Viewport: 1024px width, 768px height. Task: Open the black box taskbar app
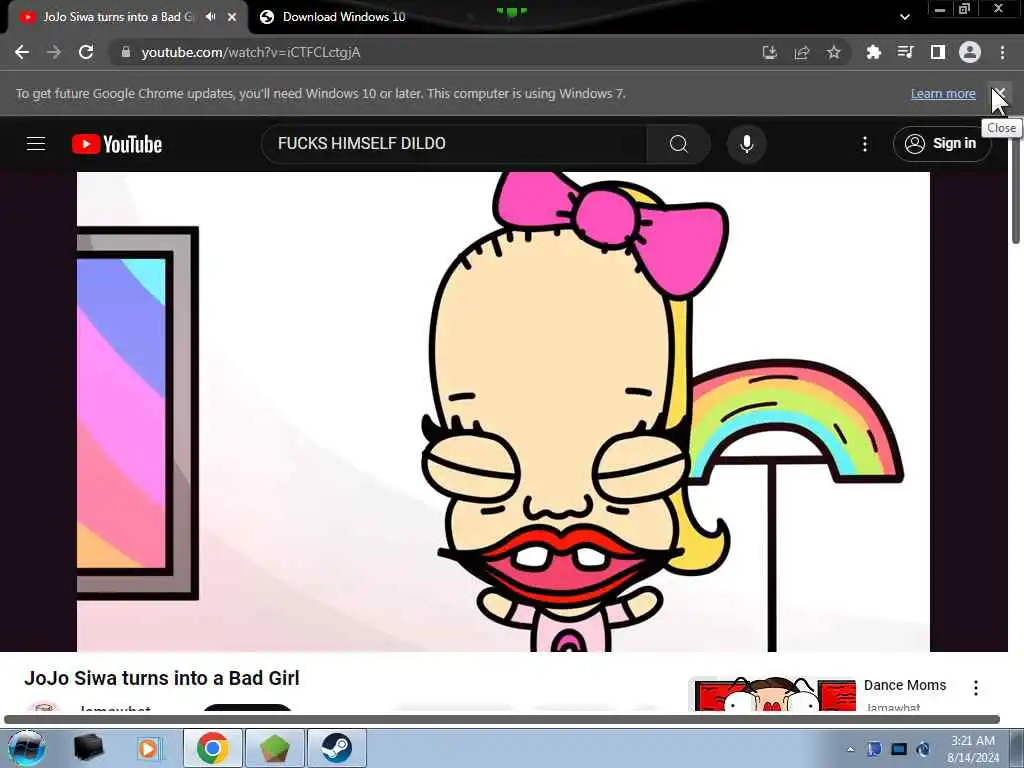tap(88, 748)
